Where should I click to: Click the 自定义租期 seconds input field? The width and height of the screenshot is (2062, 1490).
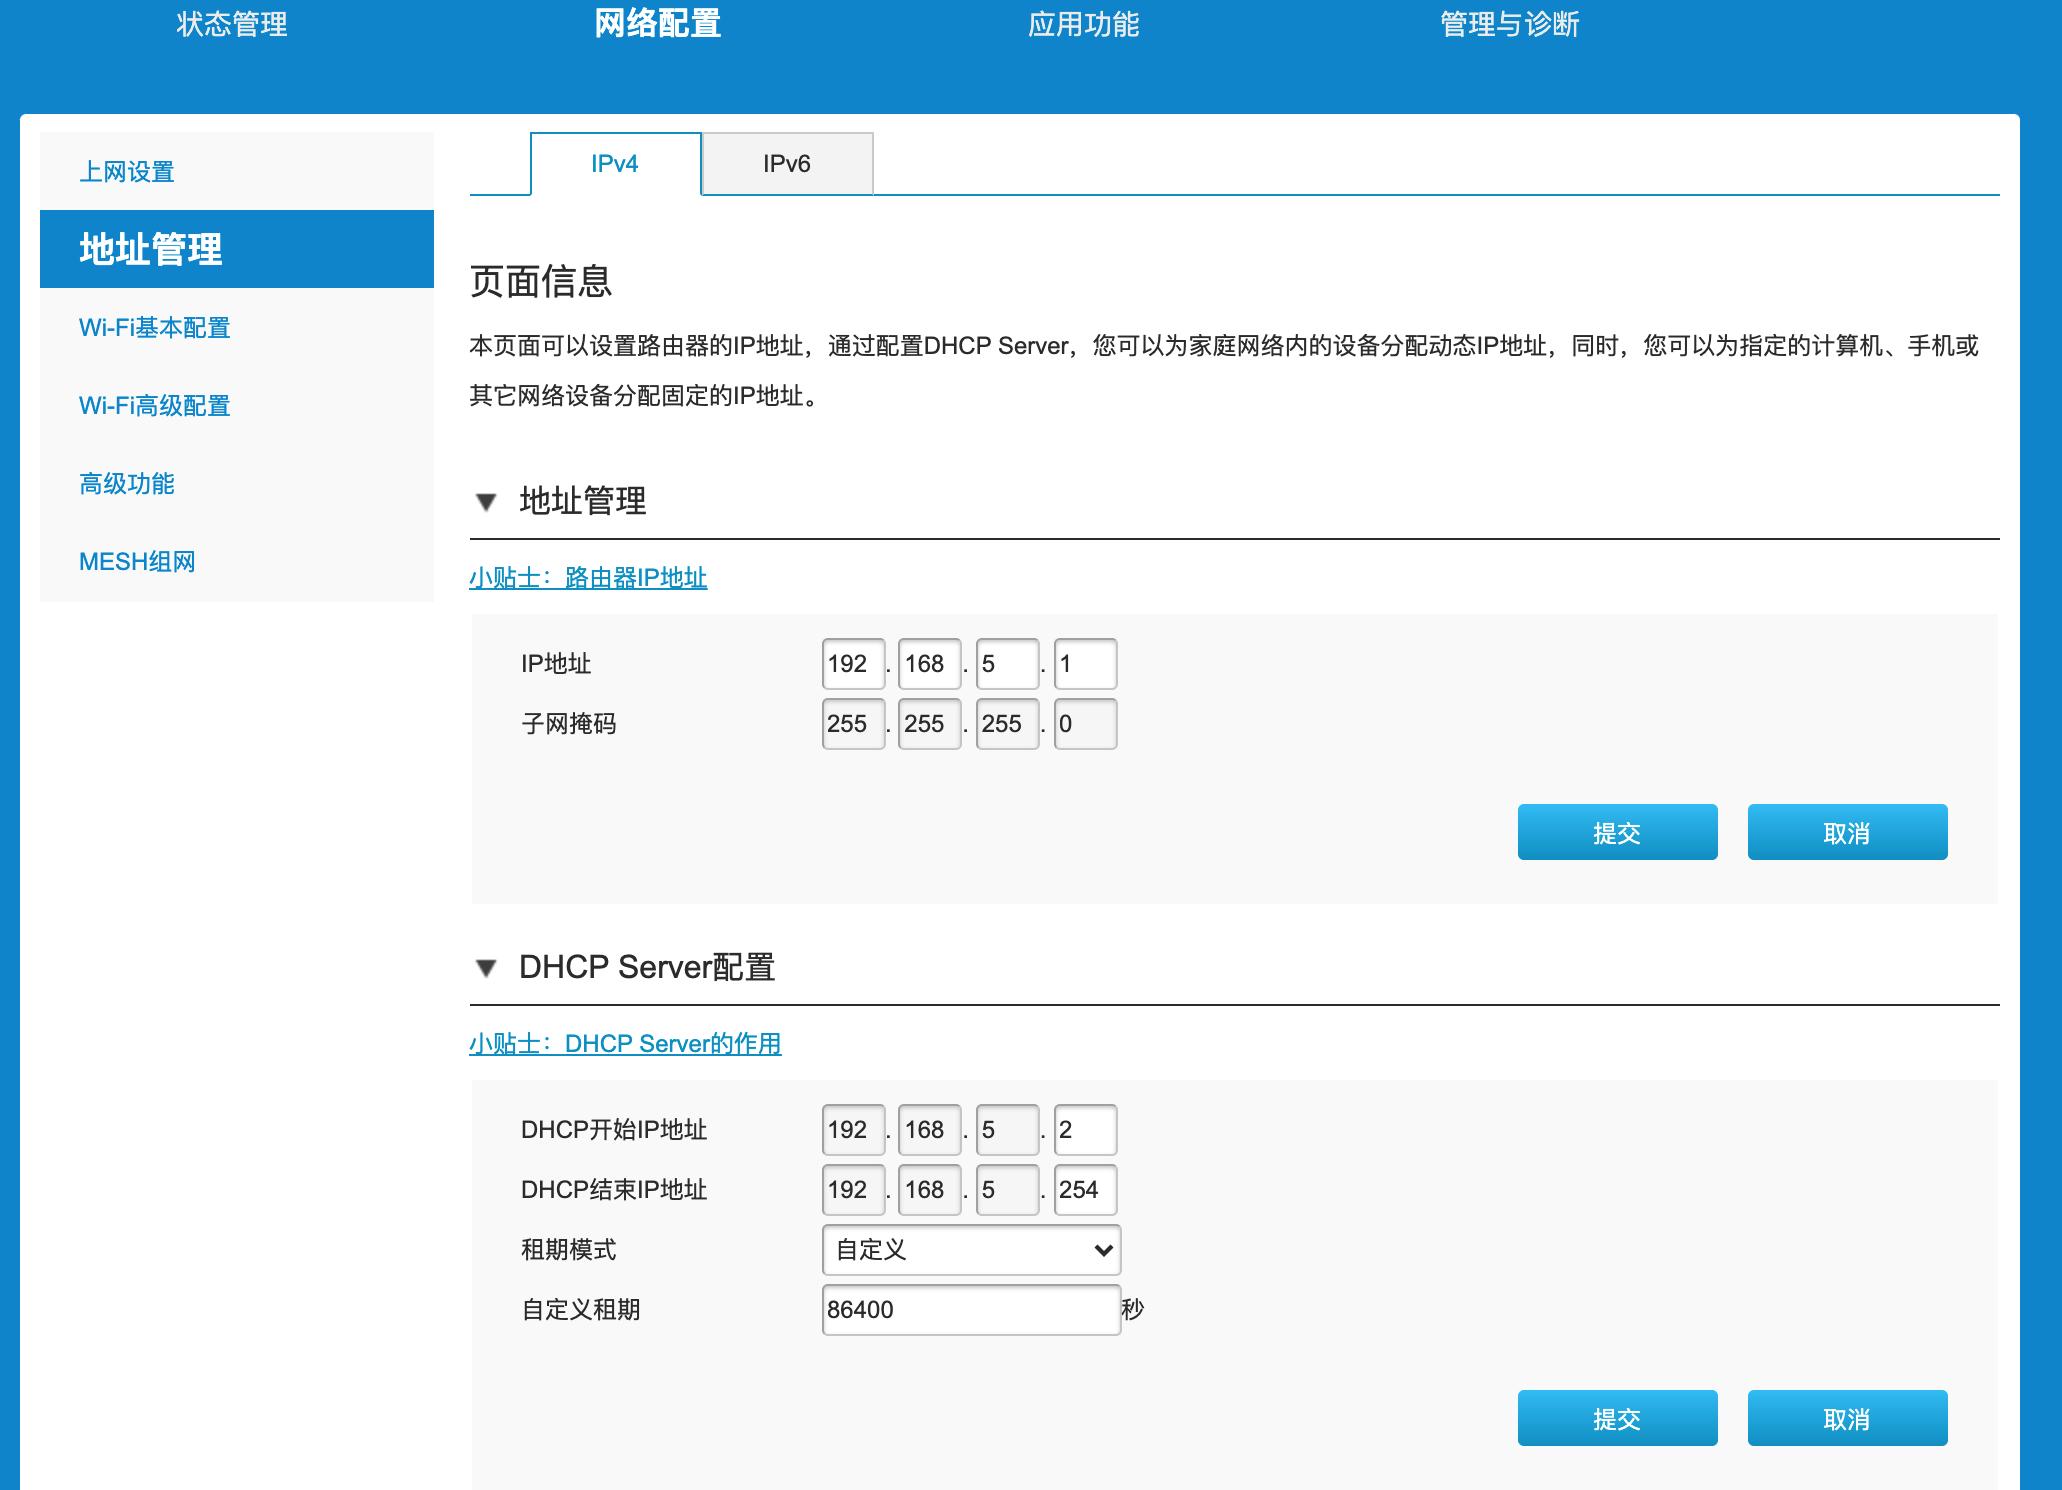[970, 1308]
